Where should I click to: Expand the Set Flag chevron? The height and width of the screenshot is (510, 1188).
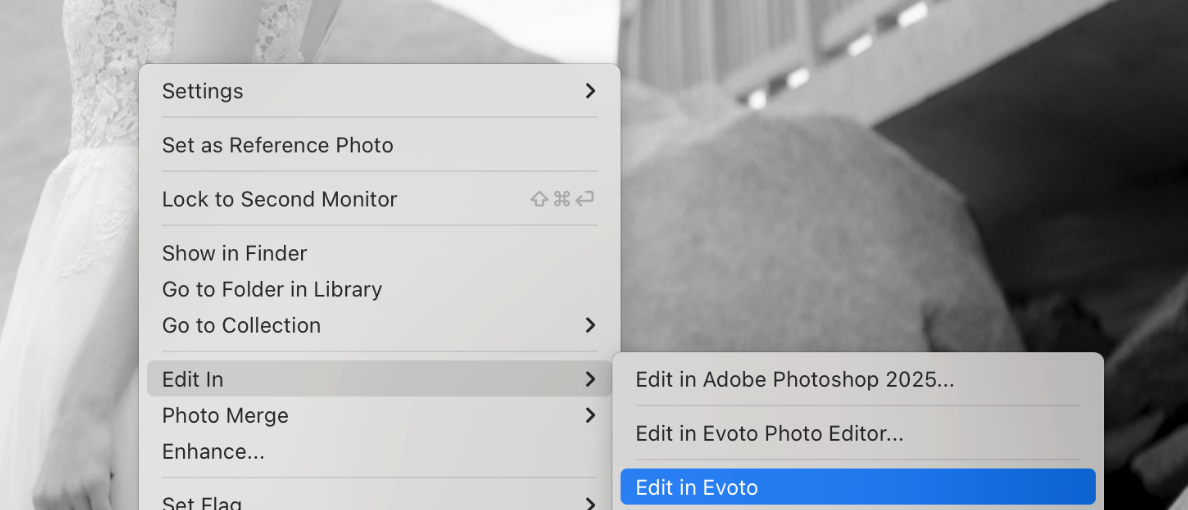[x=590, y=503]
